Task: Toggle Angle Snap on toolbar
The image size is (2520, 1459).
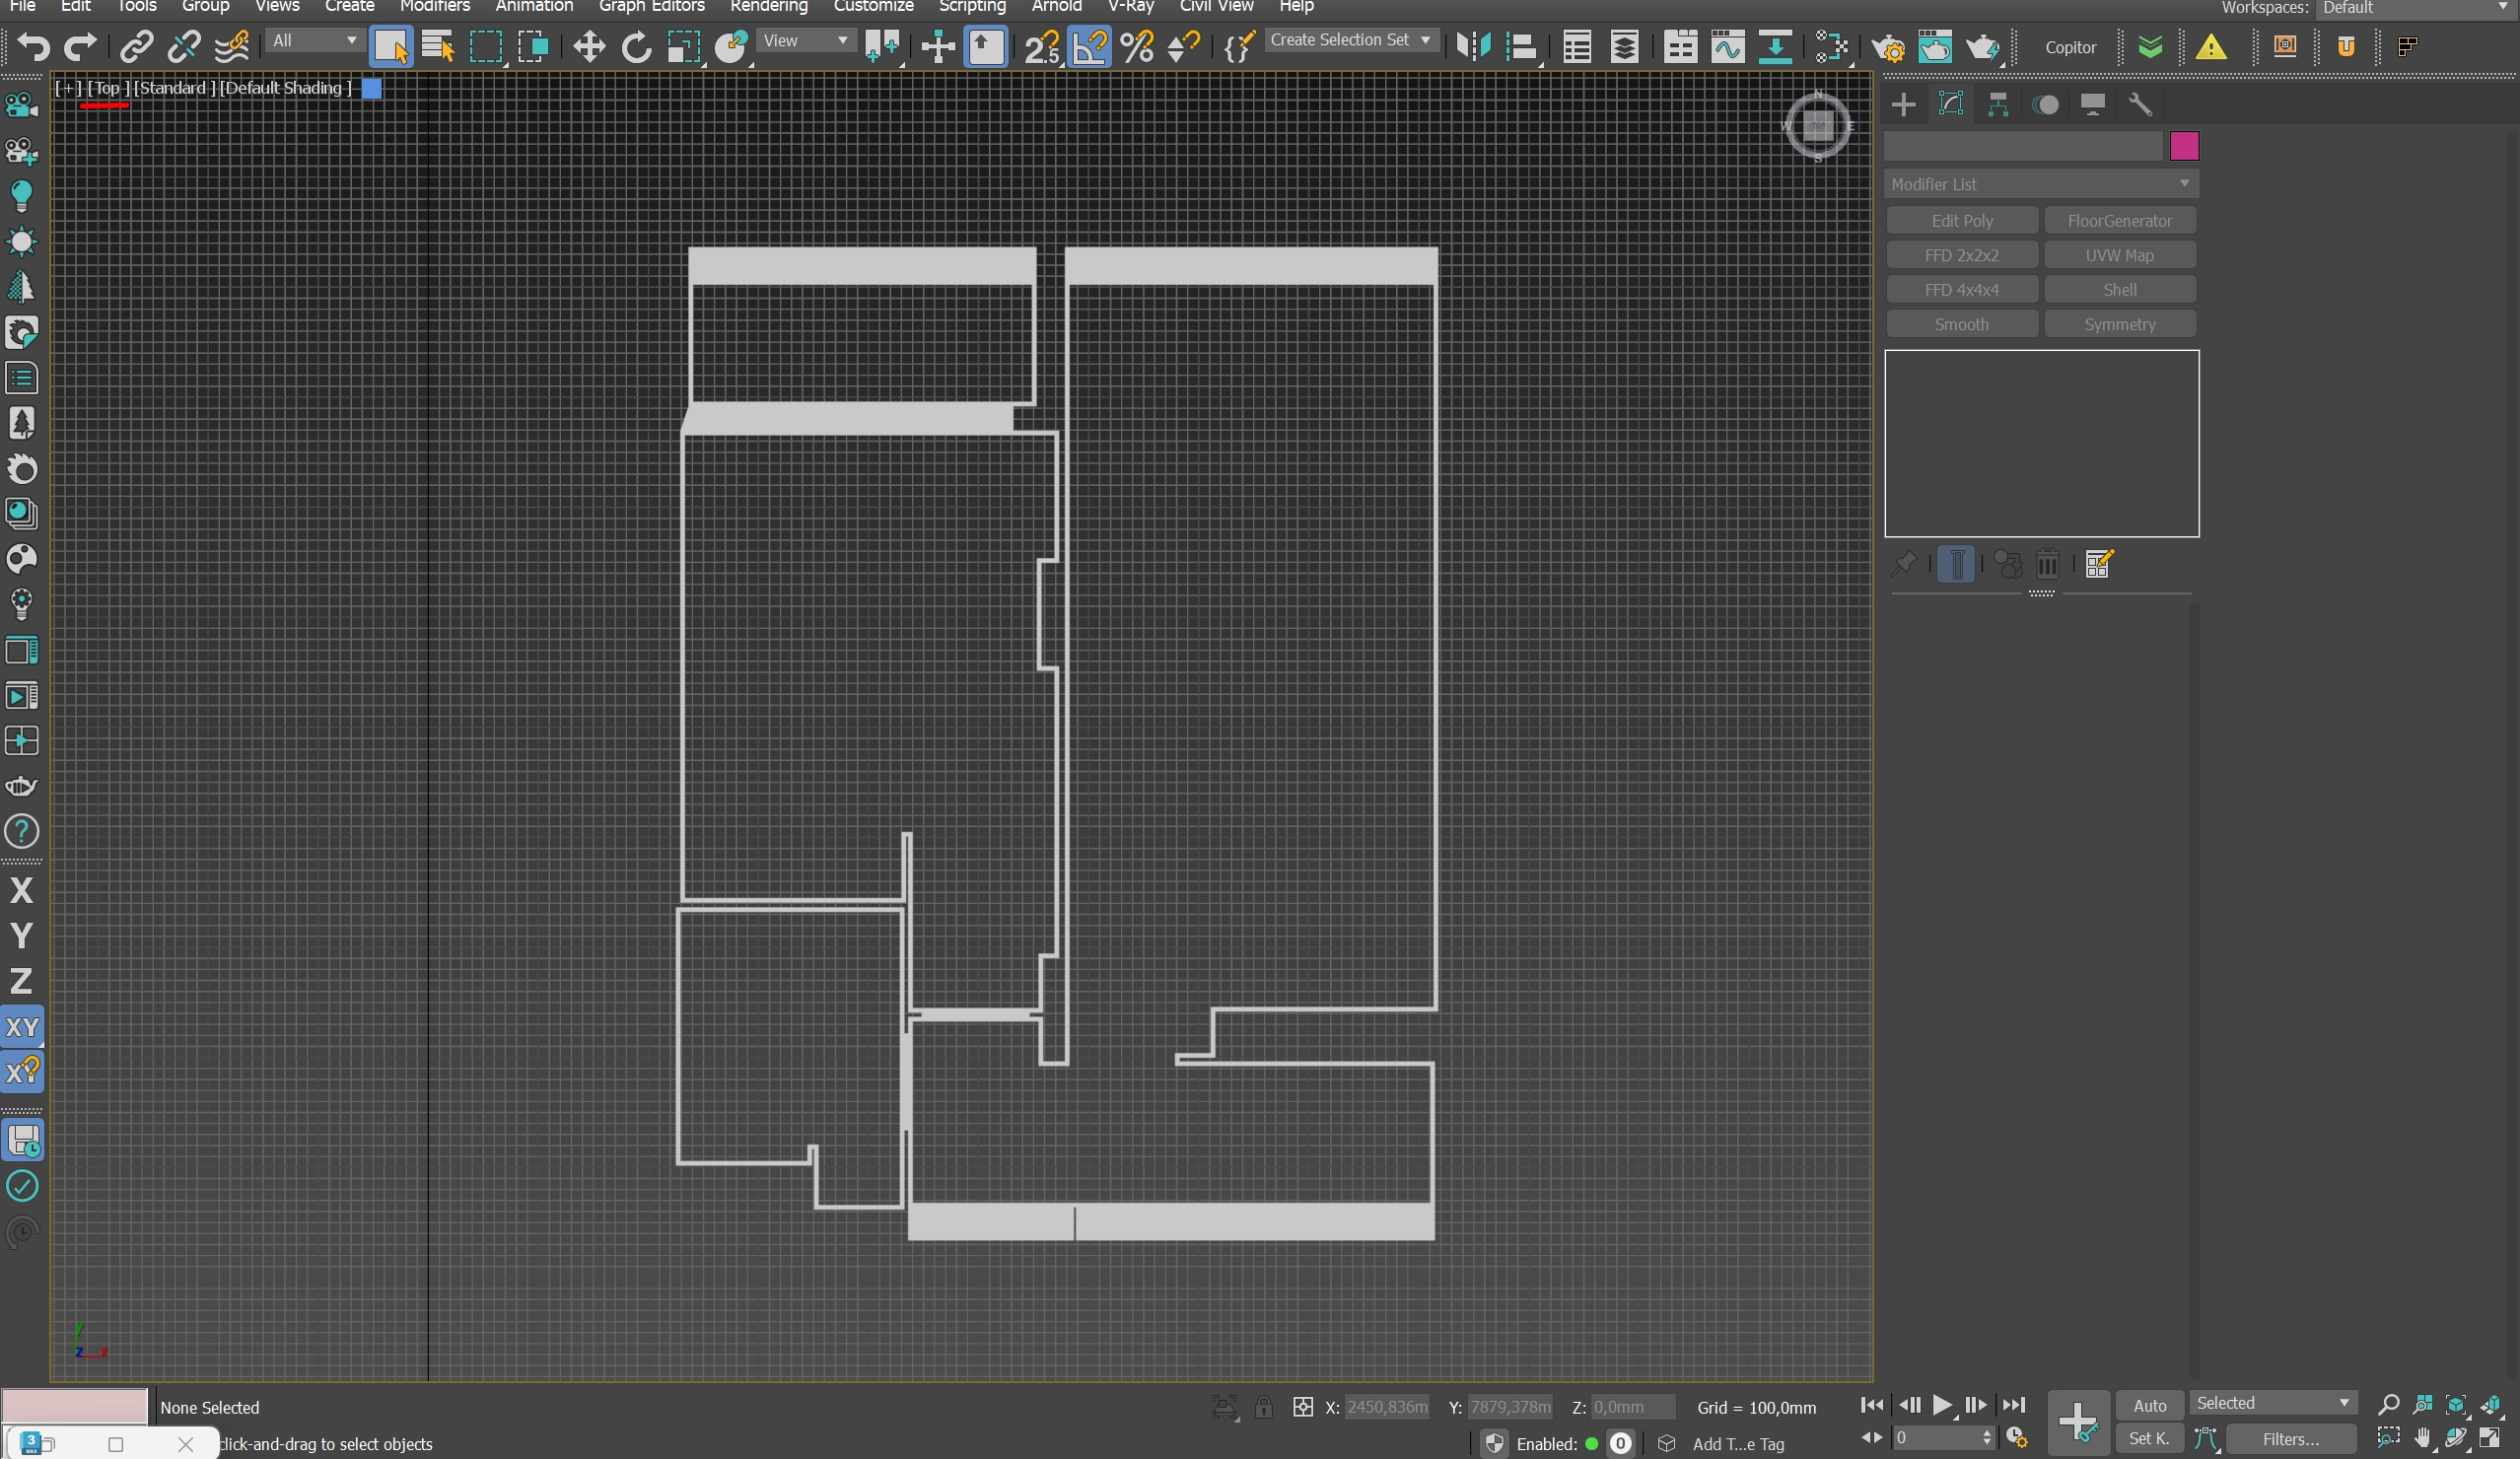Action: [x=1089, y=47]
